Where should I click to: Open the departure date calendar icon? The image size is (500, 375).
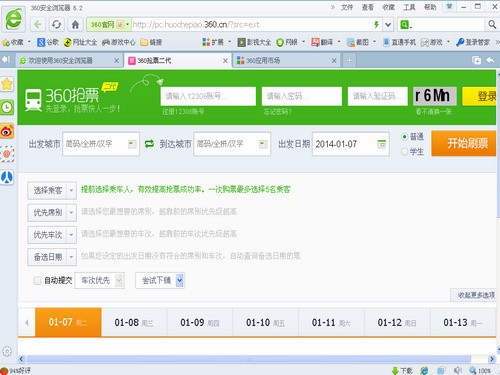[381, 144]
